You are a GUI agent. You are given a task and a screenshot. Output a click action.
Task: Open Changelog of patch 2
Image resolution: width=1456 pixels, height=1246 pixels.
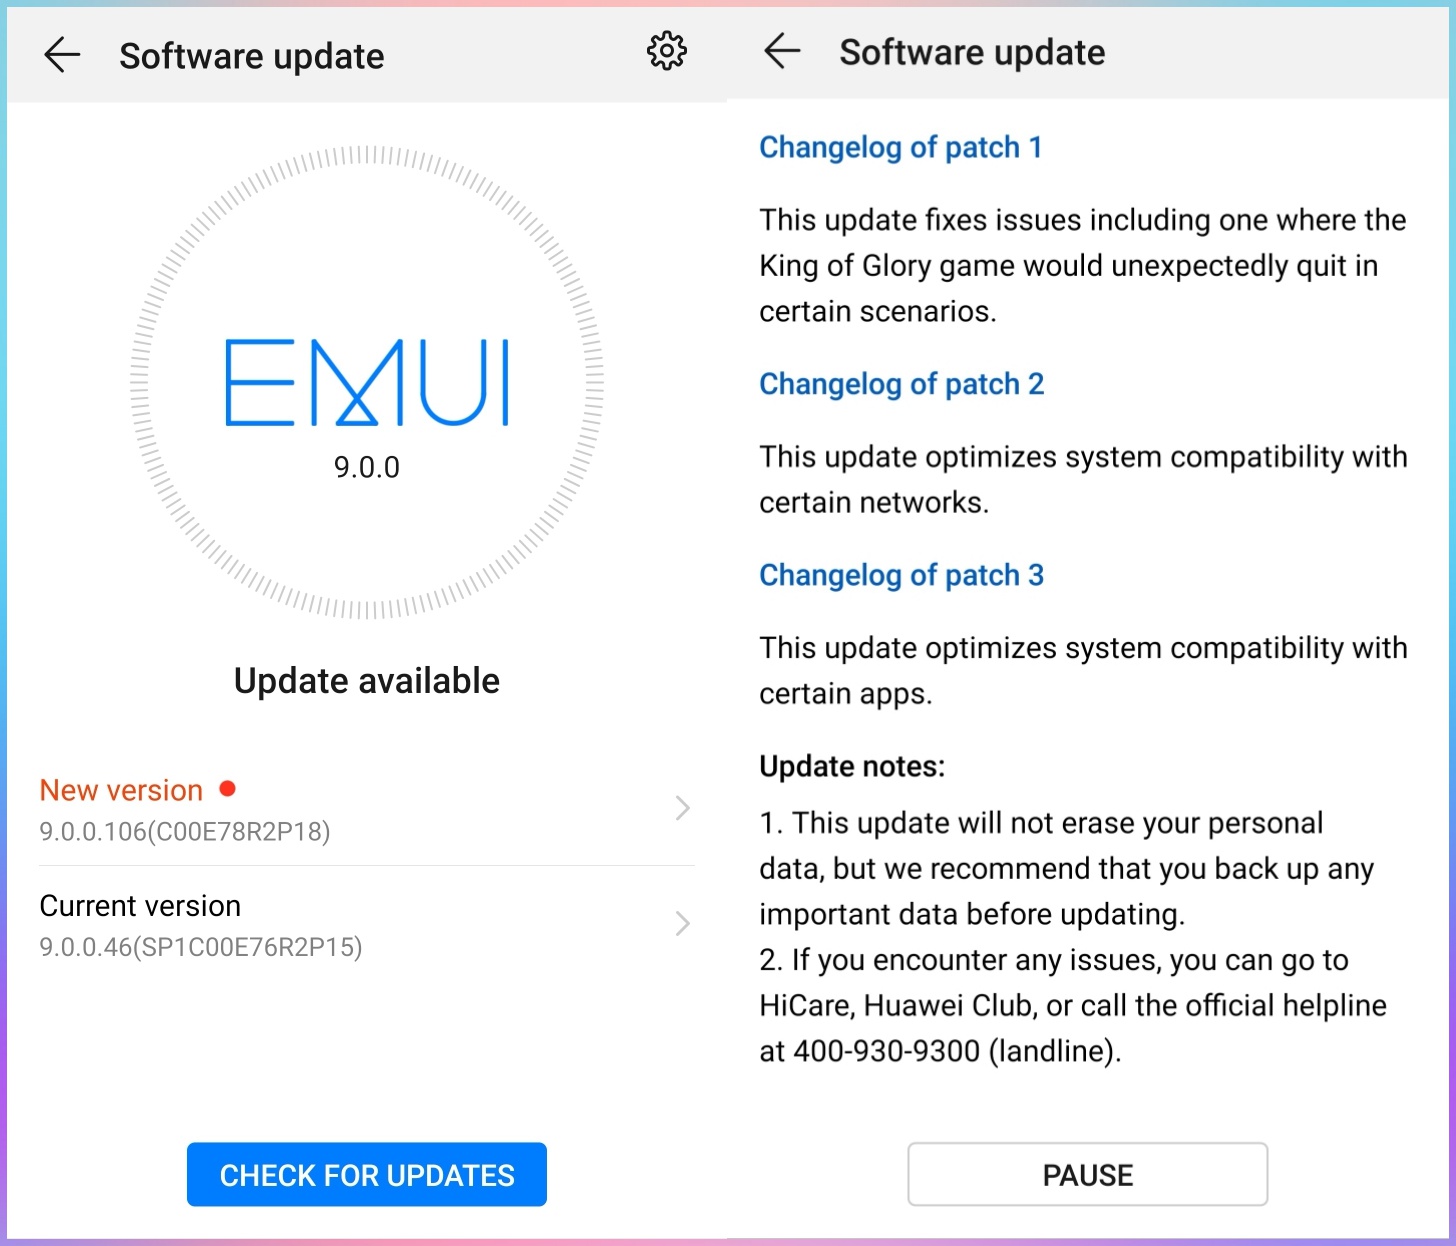point(901,384)
